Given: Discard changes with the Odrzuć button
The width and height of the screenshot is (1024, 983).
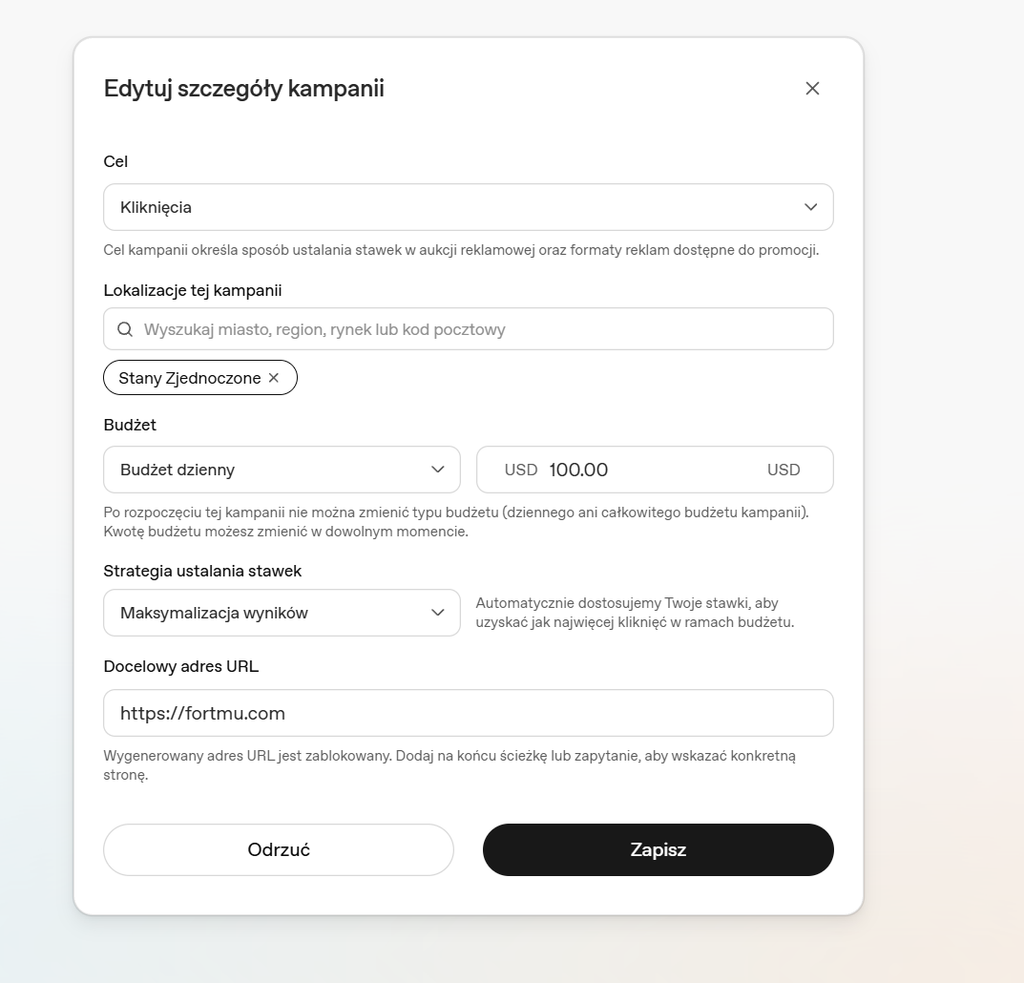Looking at the screenshot, I should click(x=278, y=850).
